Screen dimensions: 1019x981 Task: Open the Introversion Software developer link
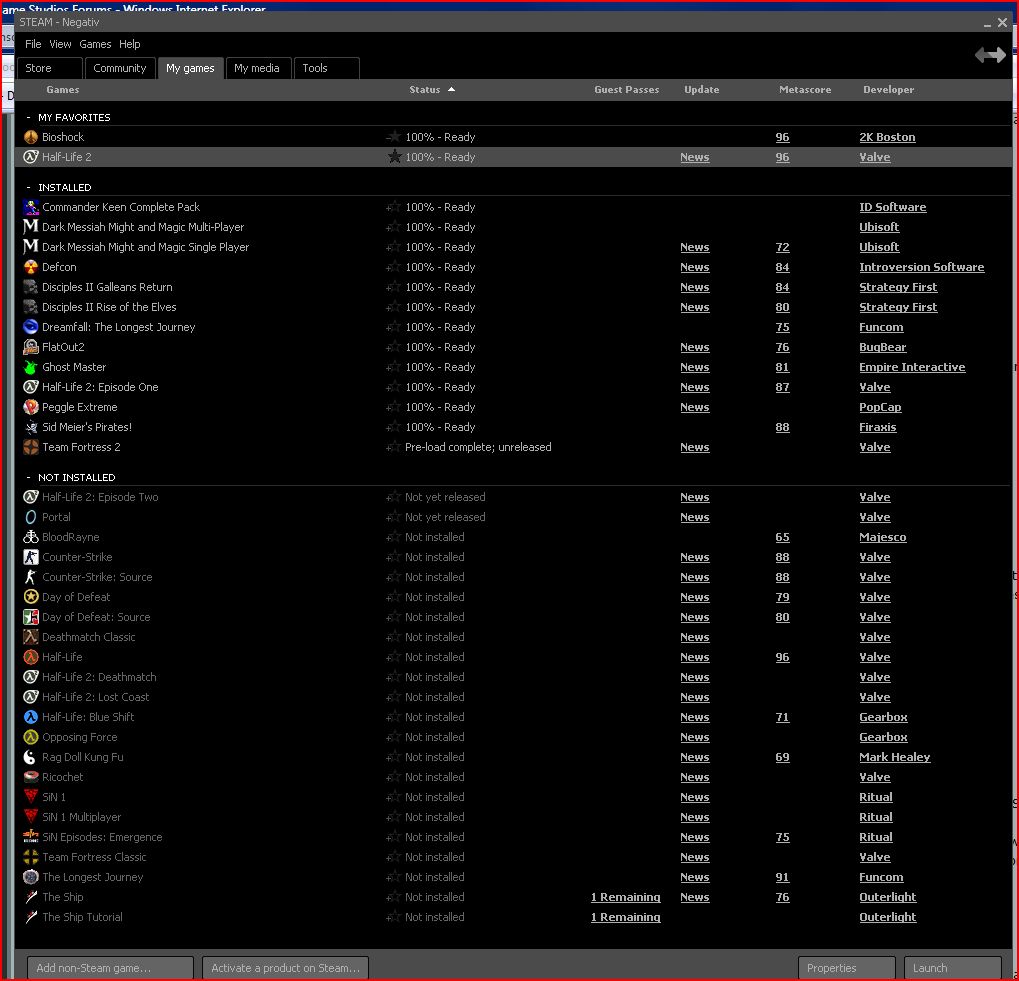tap(922, 267)
